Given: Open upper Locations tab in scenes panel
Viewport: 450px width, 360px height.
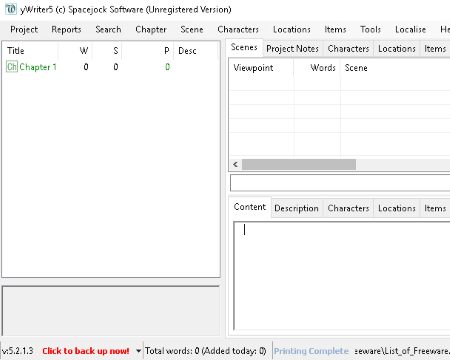Looking at the screenshot, I should [397, 49].
